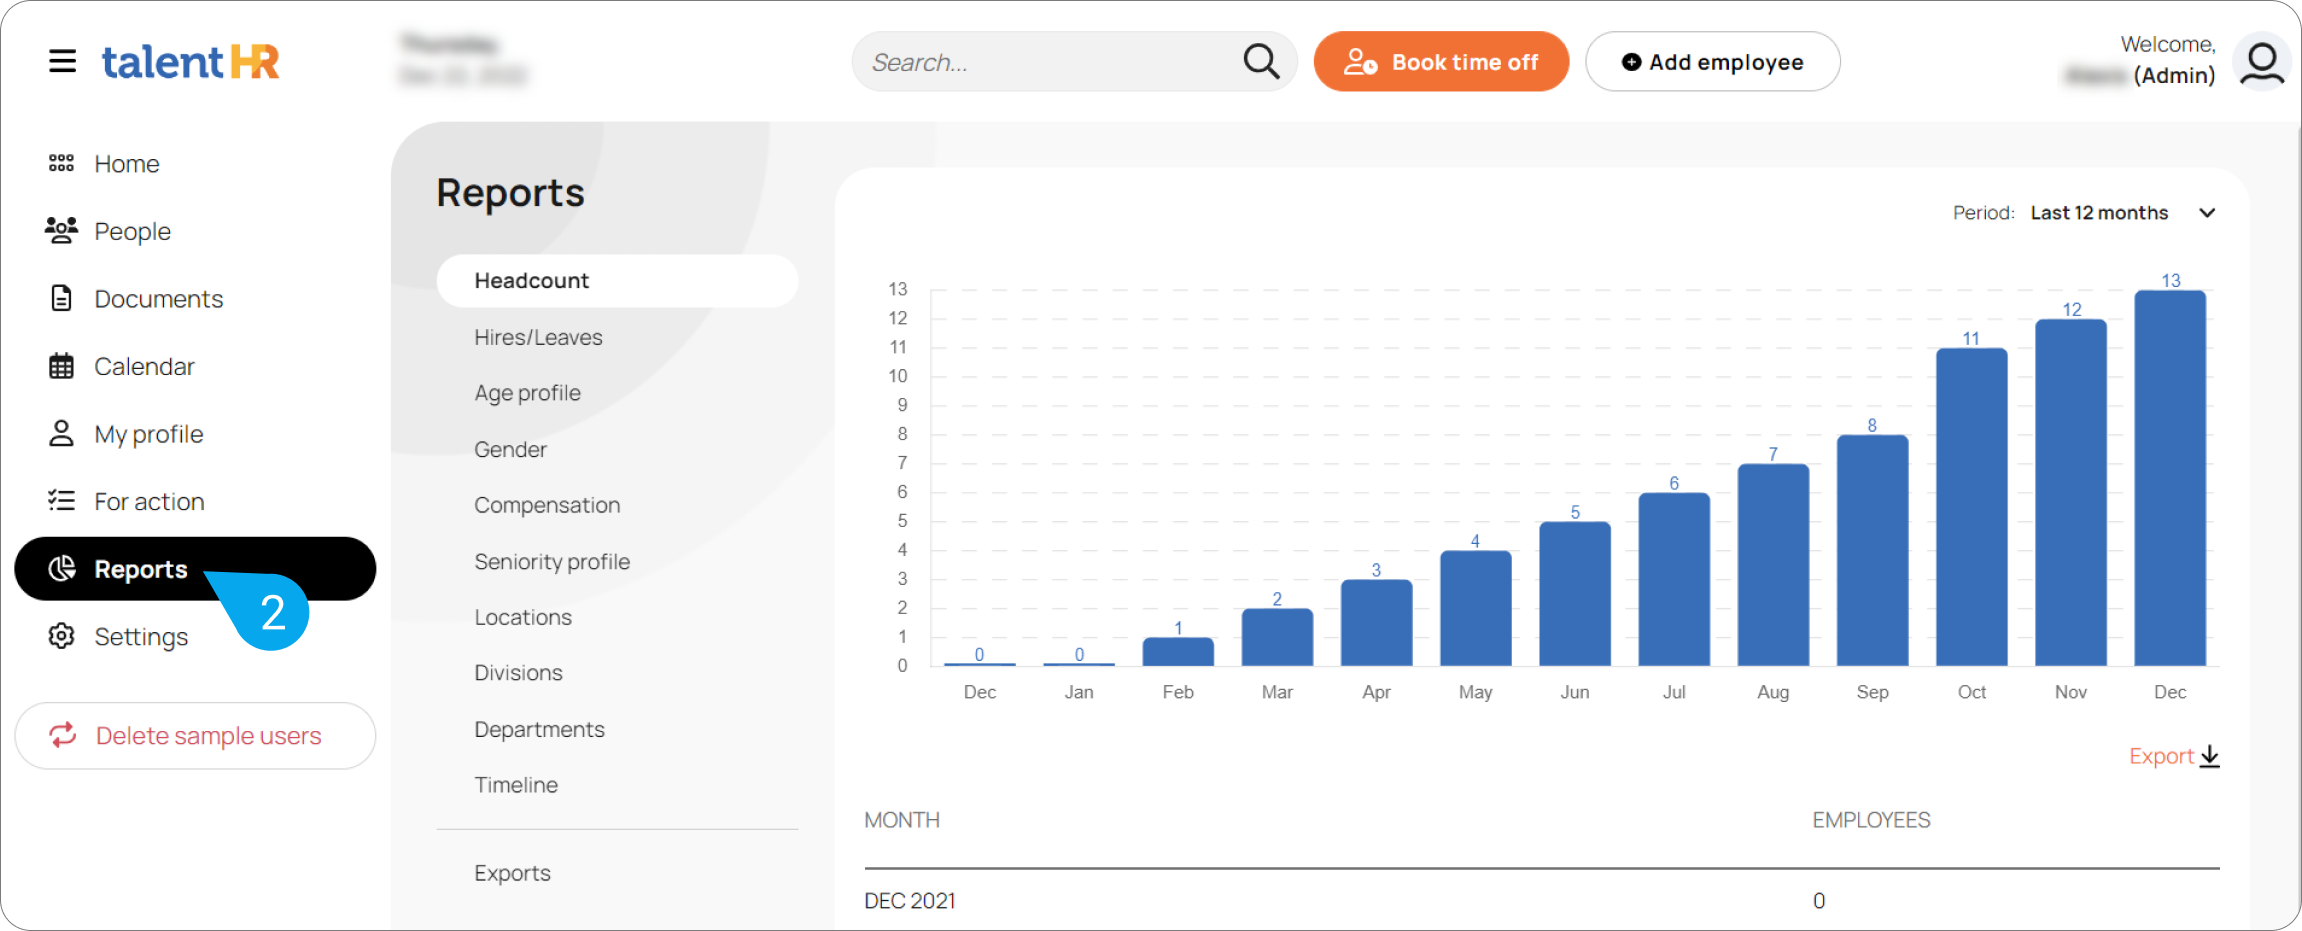Image resolution: width=2302 pixels, height=931 pixels.
Task: Click the My profile person icon
Action: 62,433
